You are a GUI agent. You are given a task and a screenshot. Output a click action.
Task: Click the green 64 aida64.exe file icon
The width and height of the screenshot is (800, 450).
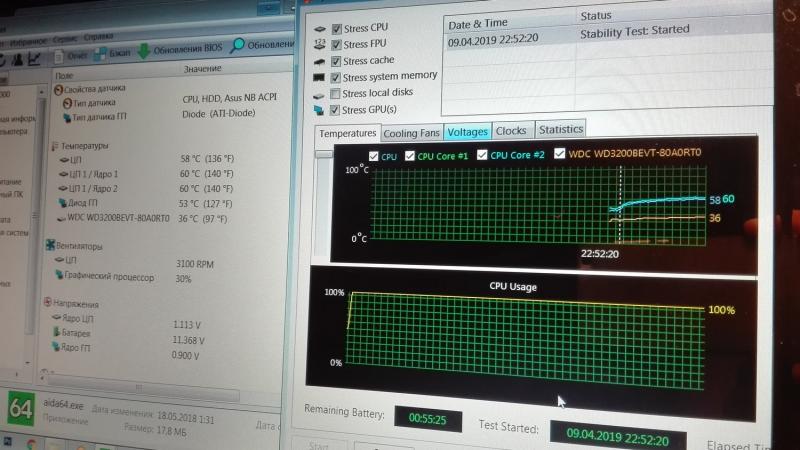click(21, 409)
